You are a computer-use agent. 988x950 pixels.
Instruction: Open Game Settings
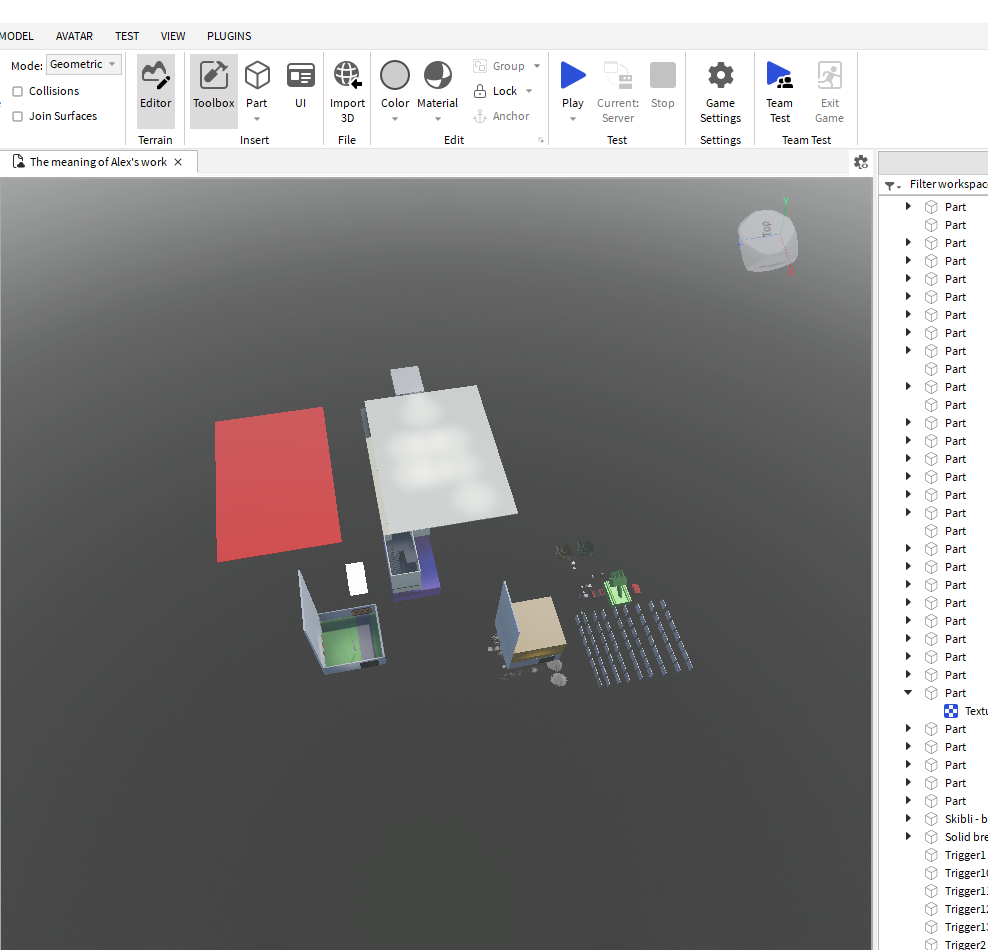point(720,91)
